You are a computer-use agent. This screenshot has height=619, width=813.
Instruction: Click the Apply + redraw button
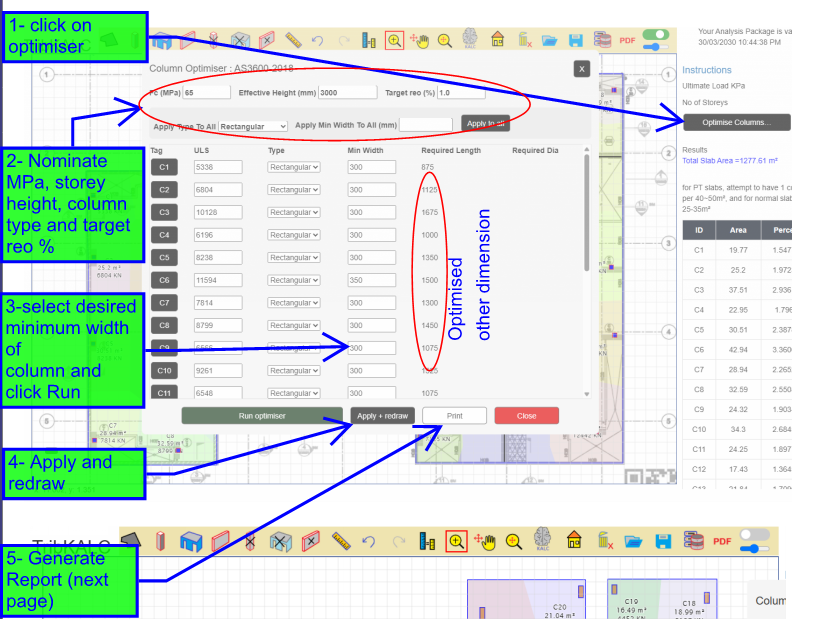383,416
